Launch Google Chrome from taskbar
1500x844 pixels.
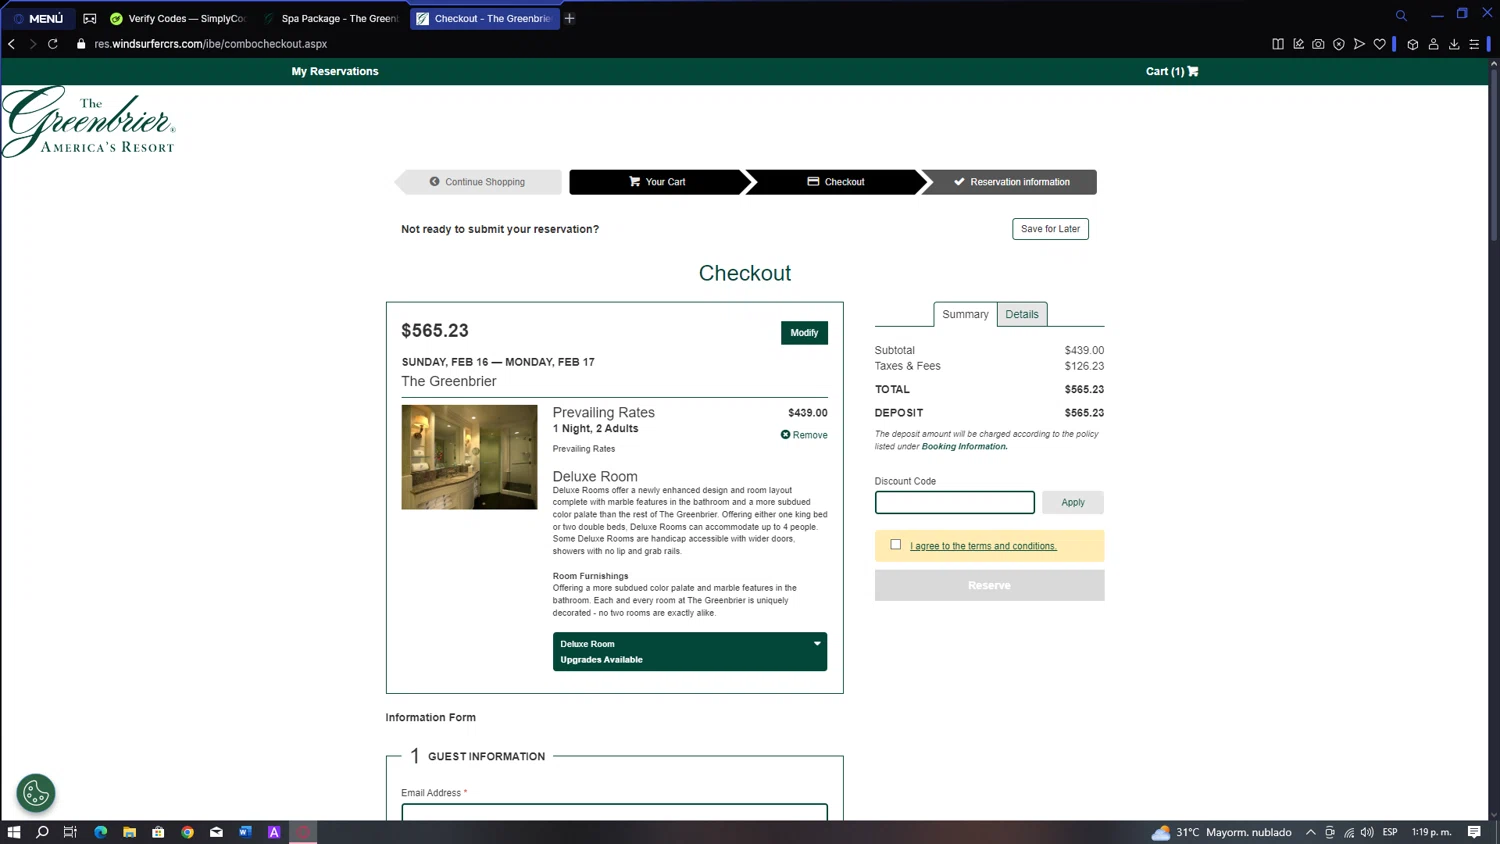(x=187, y=832)
